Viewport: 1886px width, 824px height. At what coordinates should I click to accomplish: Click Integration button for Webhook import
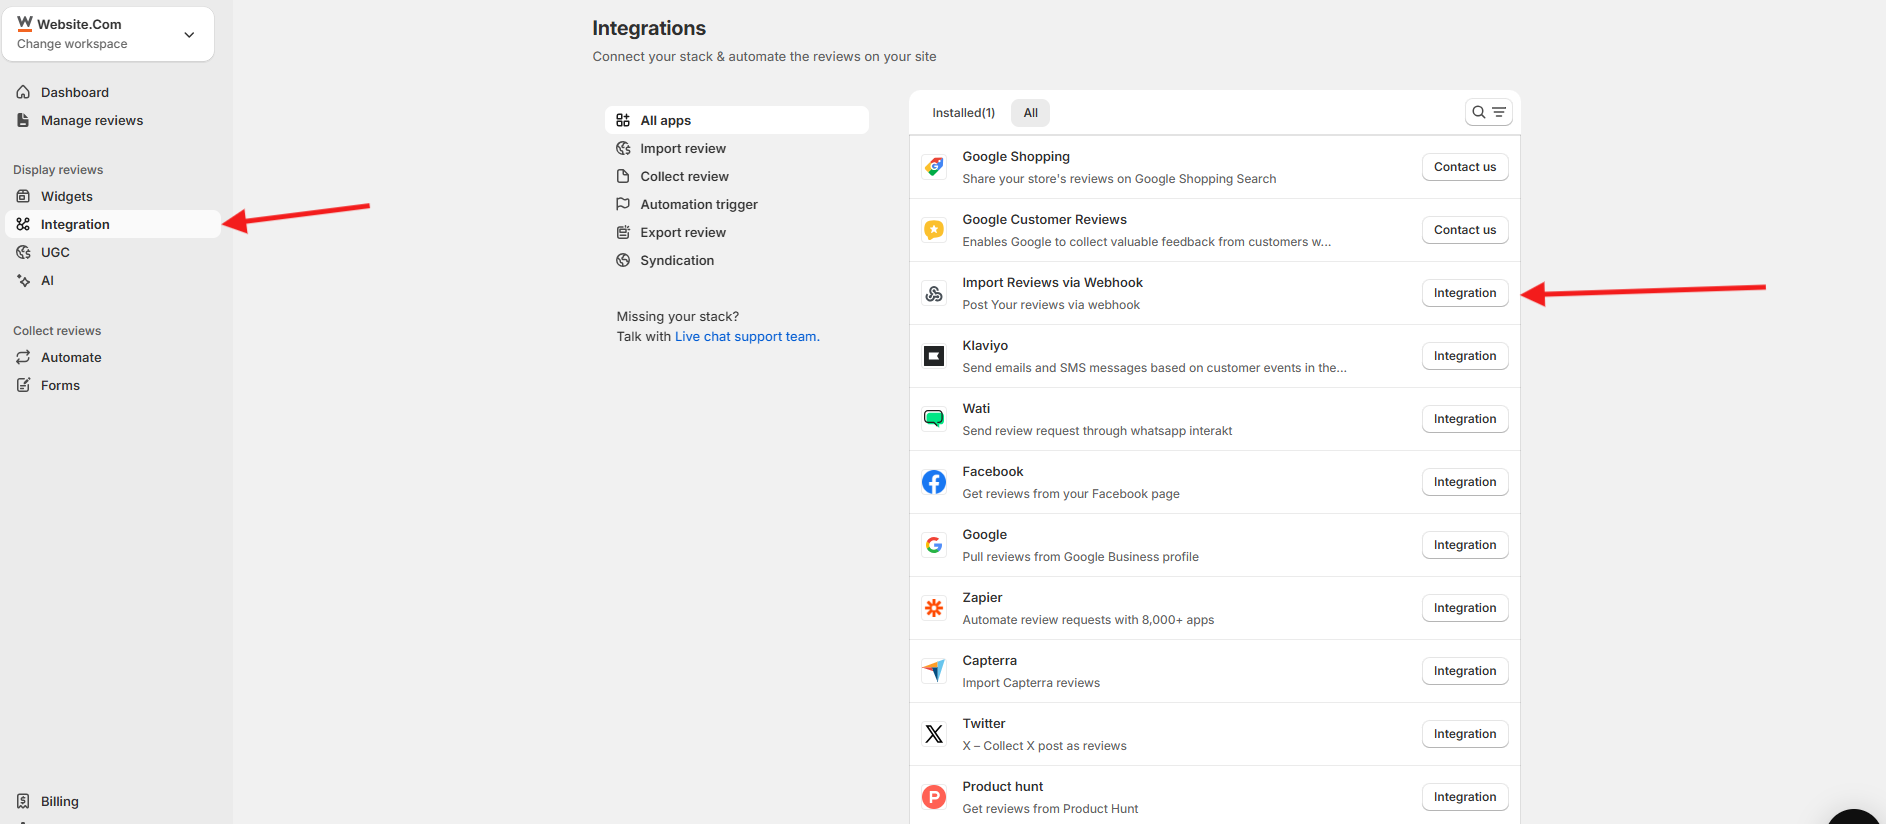(1464, 293)
